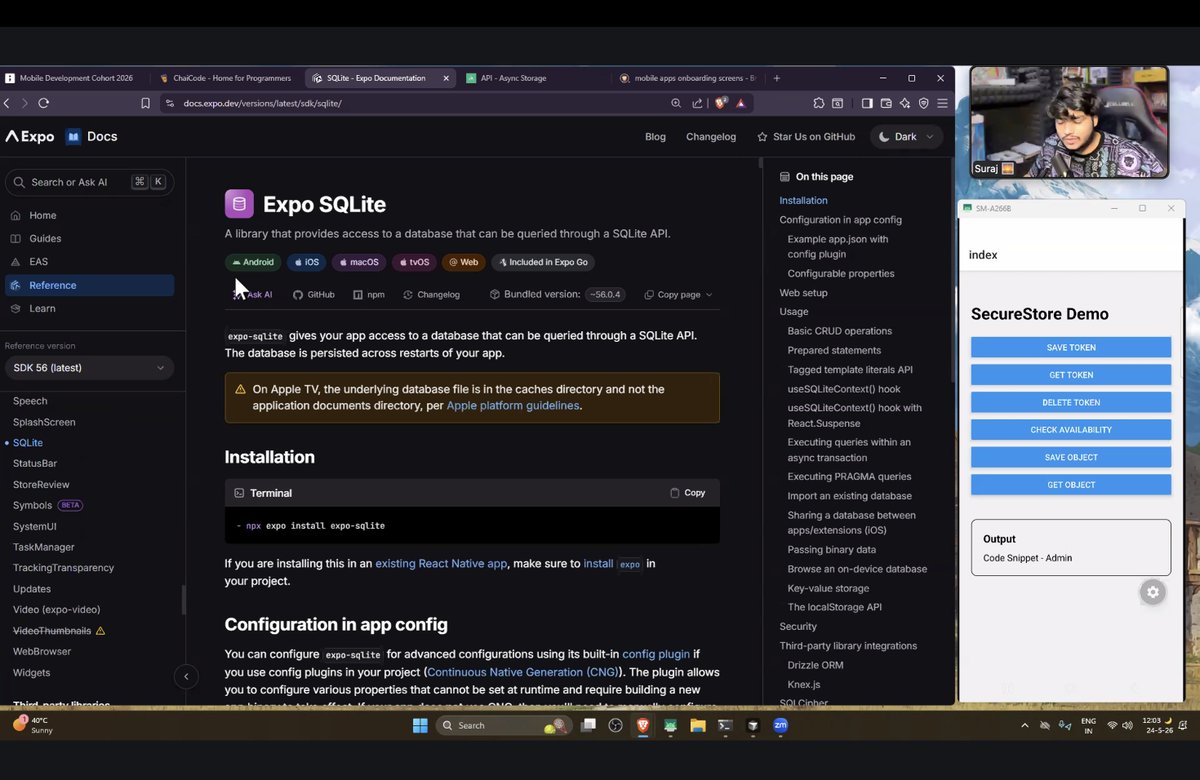Open weather widget on taskbar

(33, 725)
